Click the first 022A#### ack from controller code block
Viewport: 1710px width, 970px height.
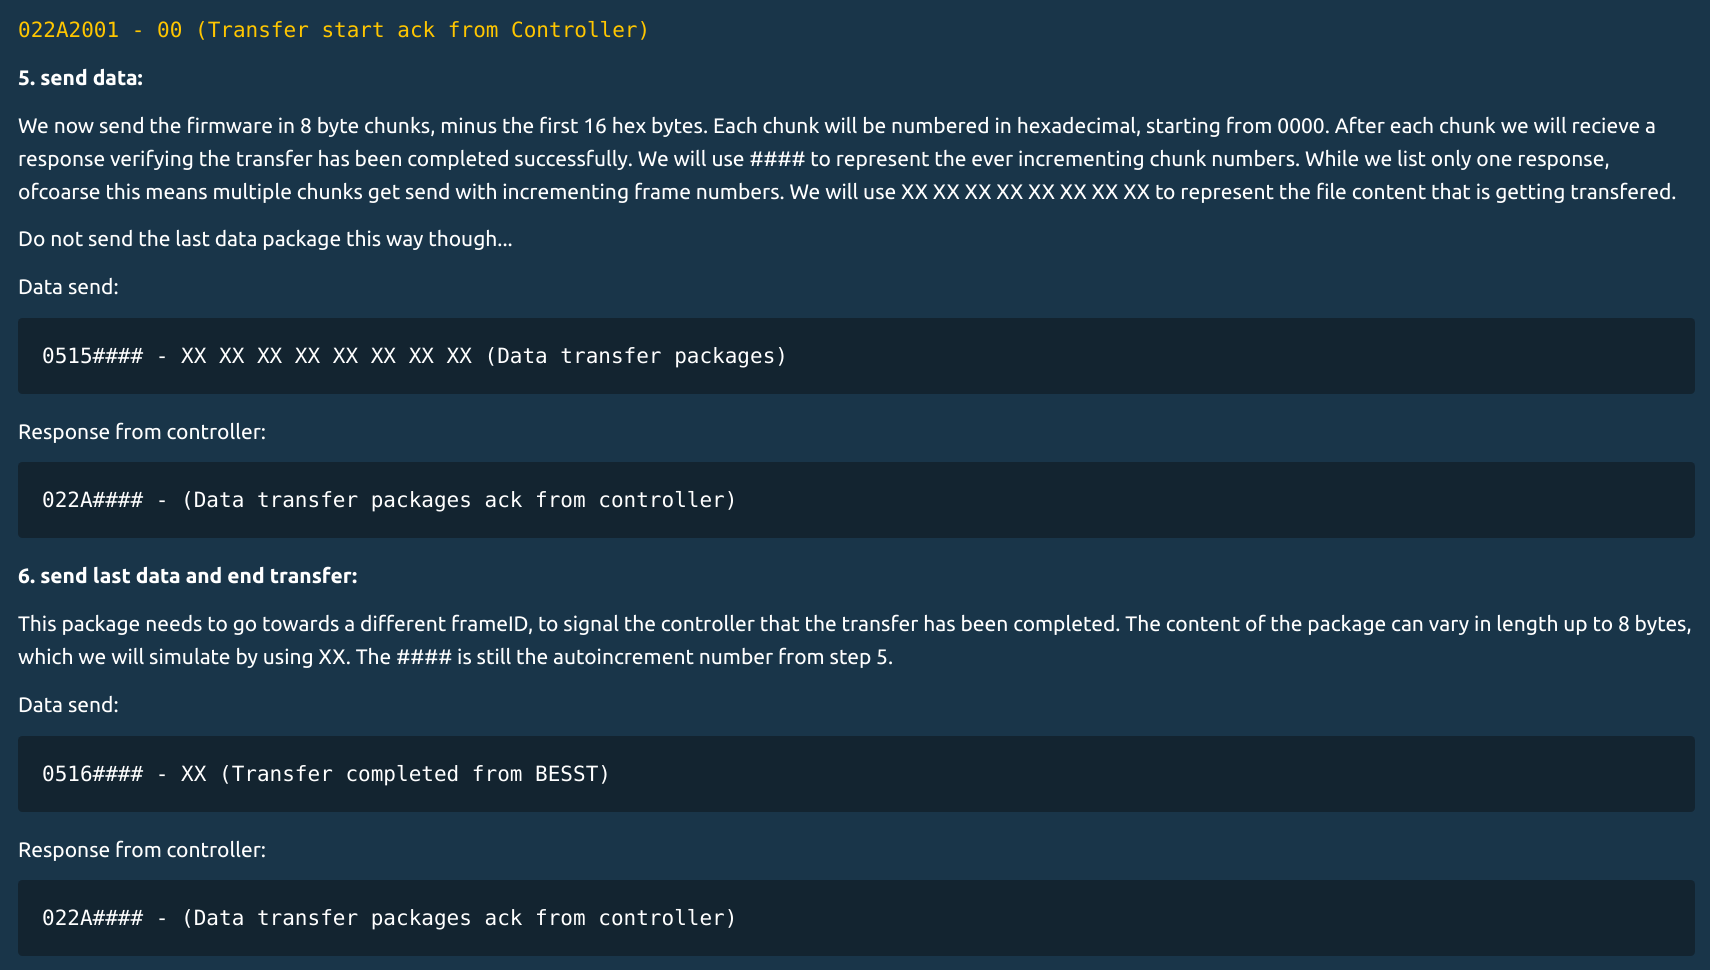[x=856, y=500]
